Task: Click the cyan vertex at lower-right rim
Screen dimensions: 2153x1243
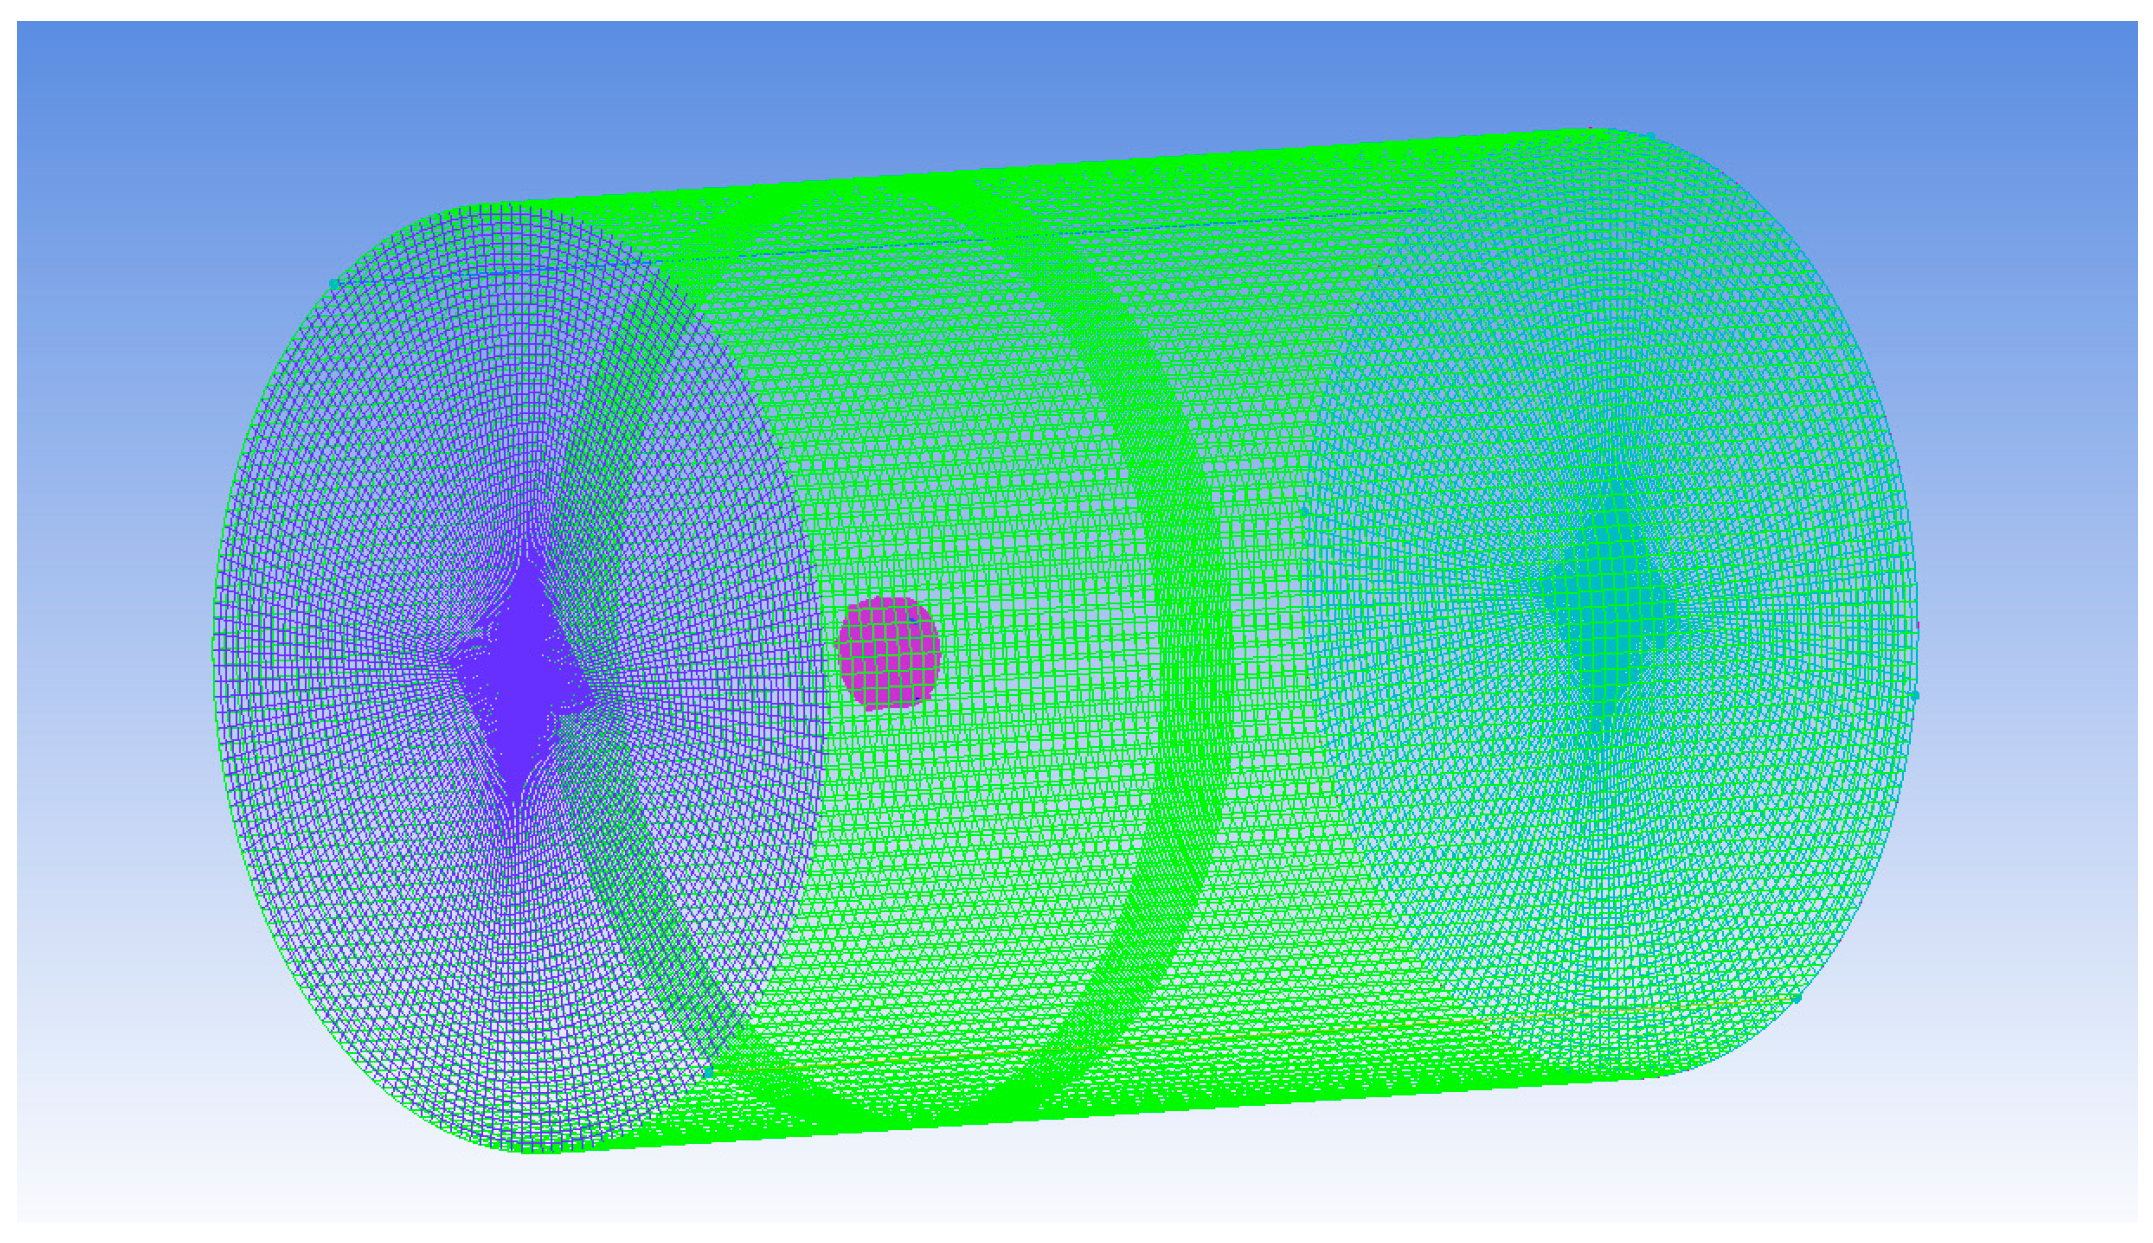Action: [1796, 998]
